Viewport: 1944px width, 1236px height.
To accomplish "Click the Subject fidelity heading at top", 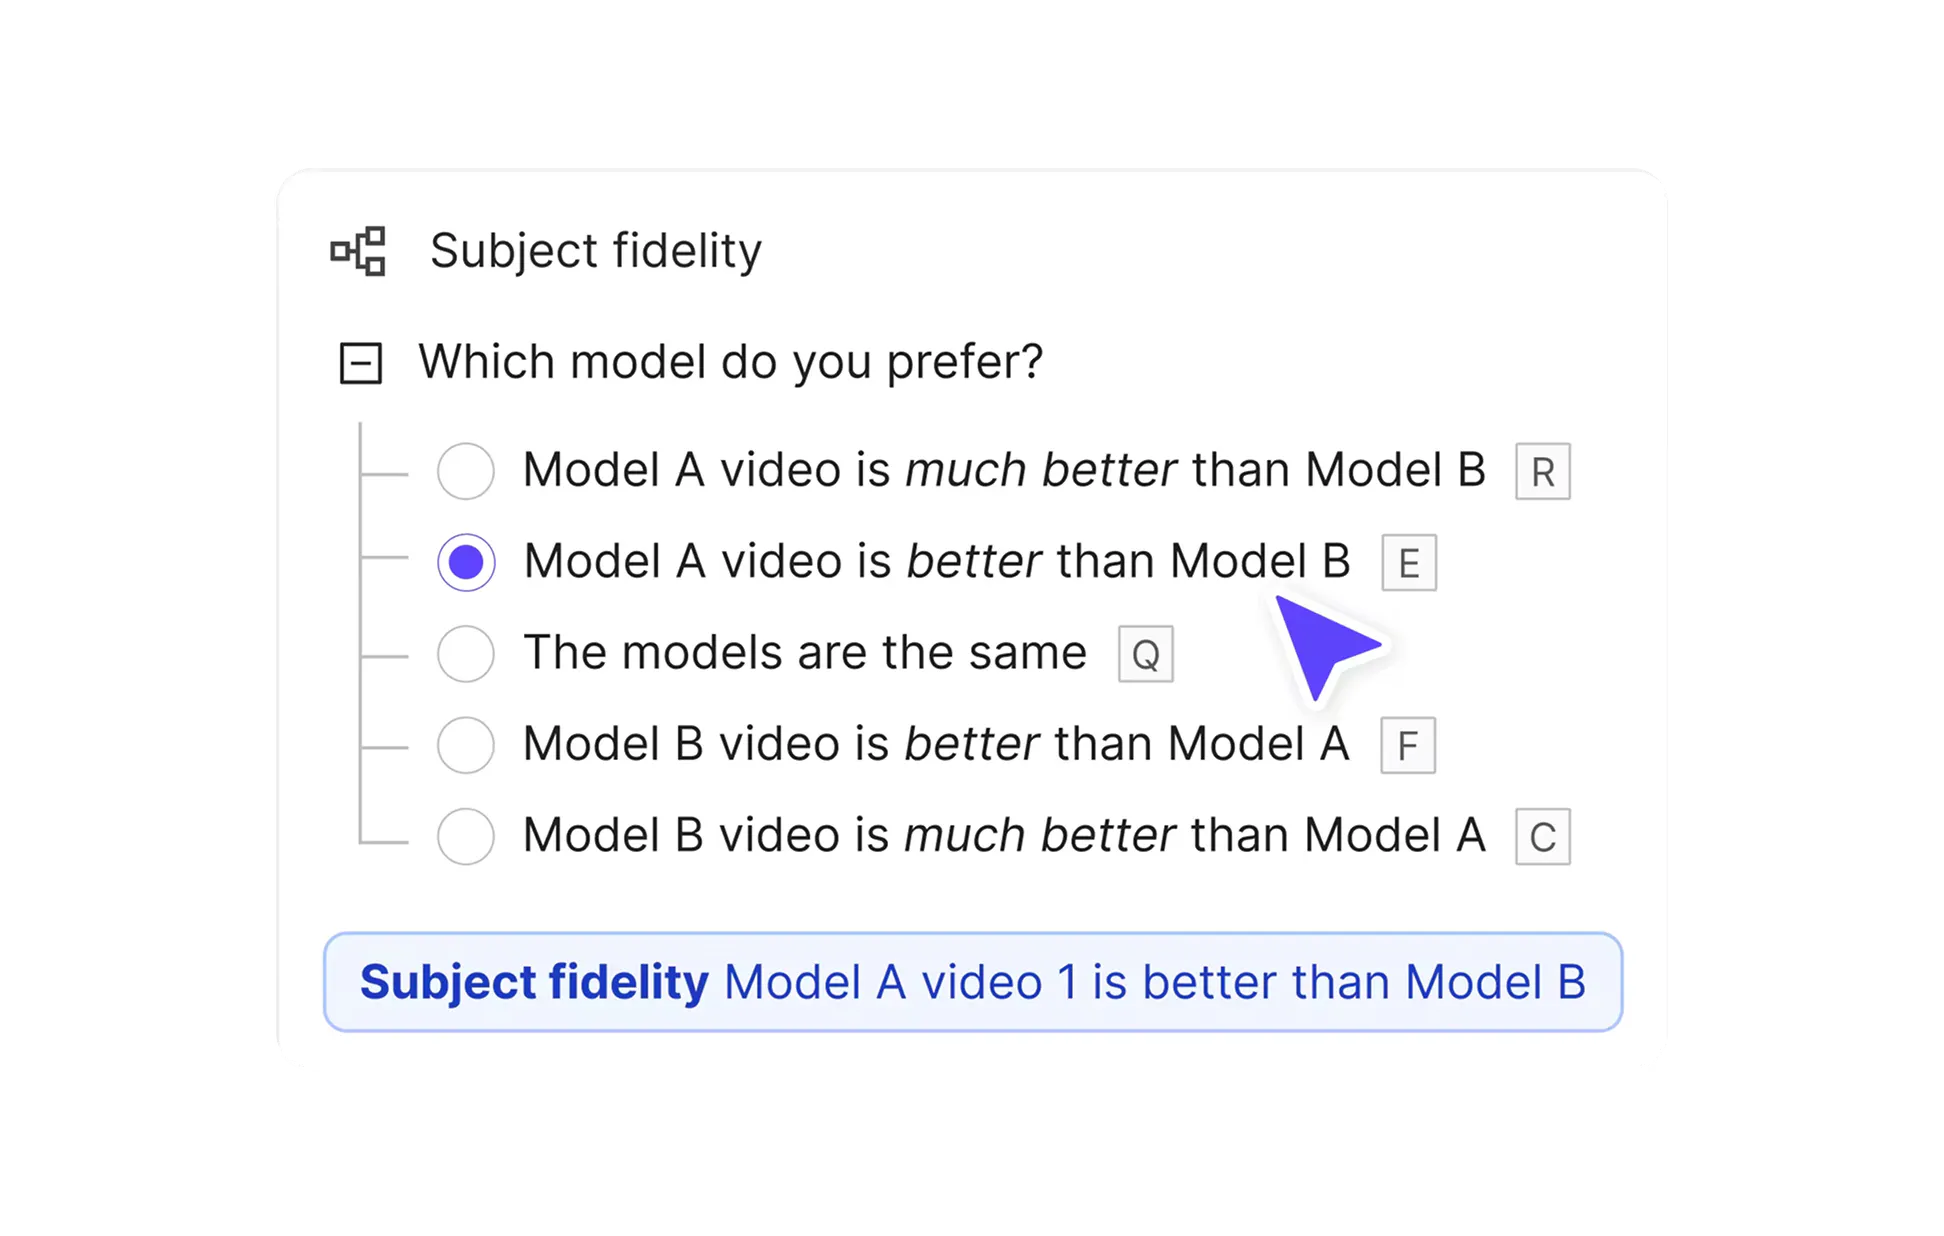I will (x=596, y=251).
